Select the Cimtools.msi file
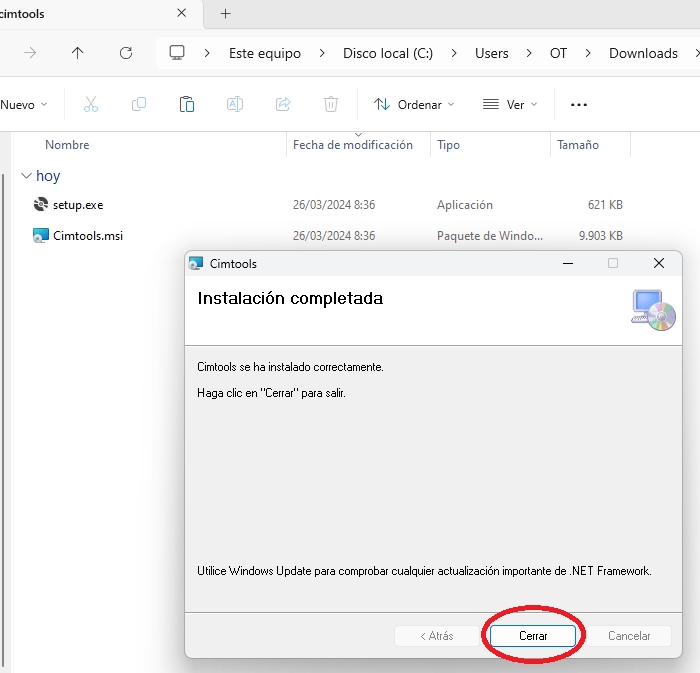 88,236
